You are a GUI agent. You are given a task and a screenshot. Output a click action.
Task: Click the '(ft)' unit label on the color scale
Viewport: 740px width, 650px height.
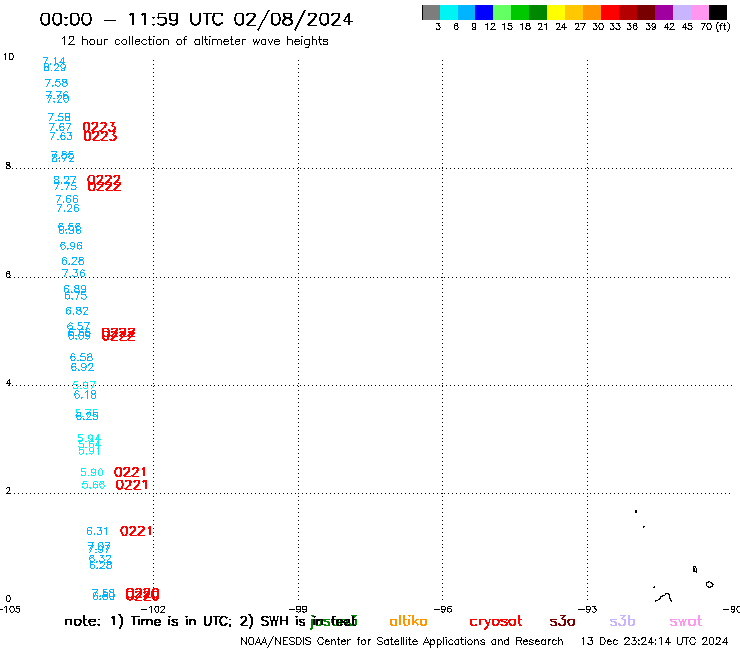pyautogui.click(x=723, y=26)
